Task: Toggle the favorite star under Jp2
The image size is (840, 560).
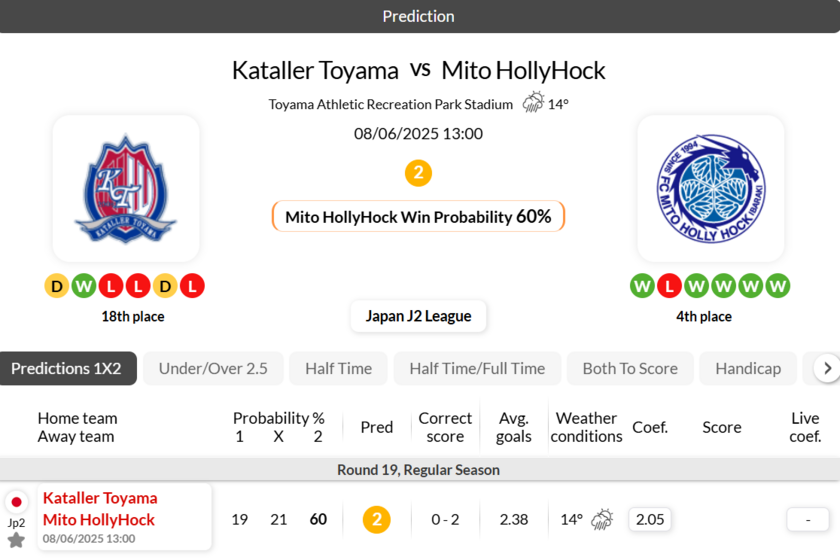Action: click(x=16, y=540)
